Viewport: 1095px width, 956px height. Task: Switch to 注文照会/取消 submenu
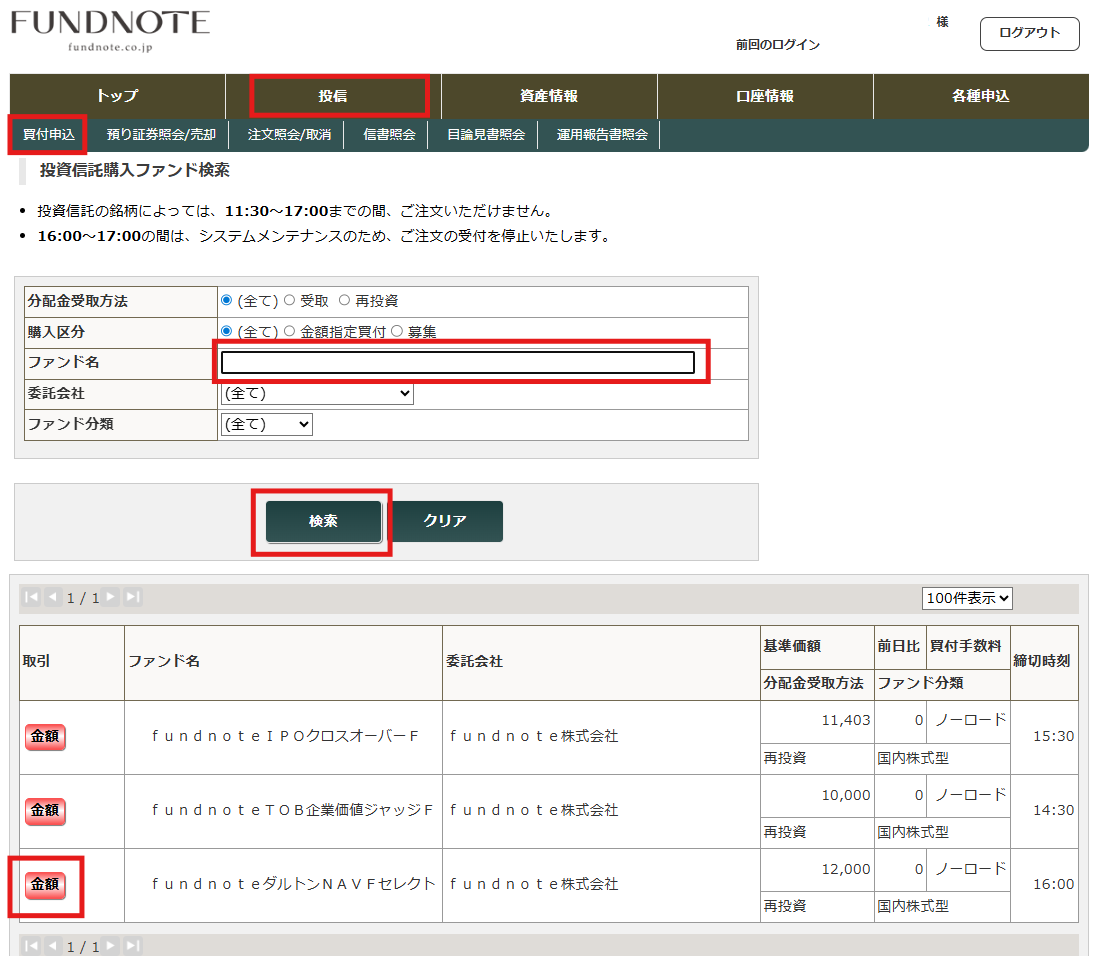[289, 135]
